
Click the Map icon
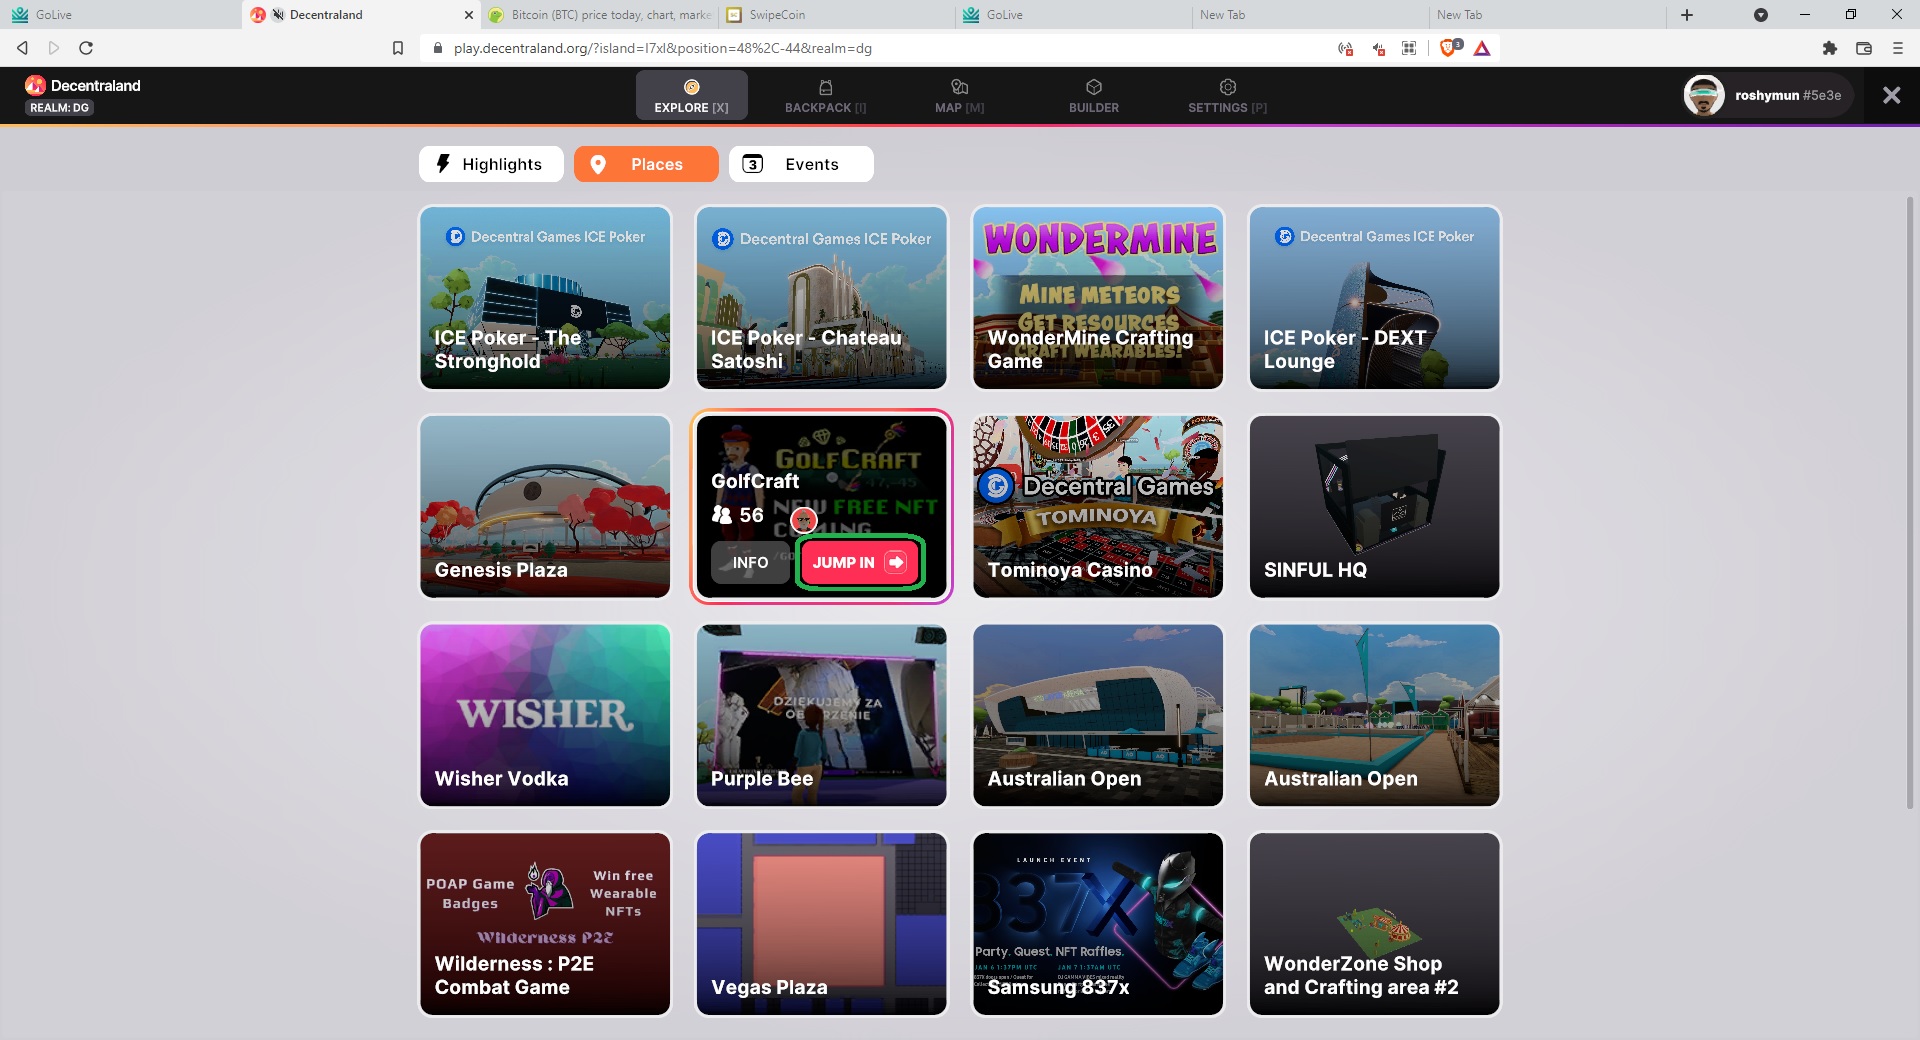959,87
